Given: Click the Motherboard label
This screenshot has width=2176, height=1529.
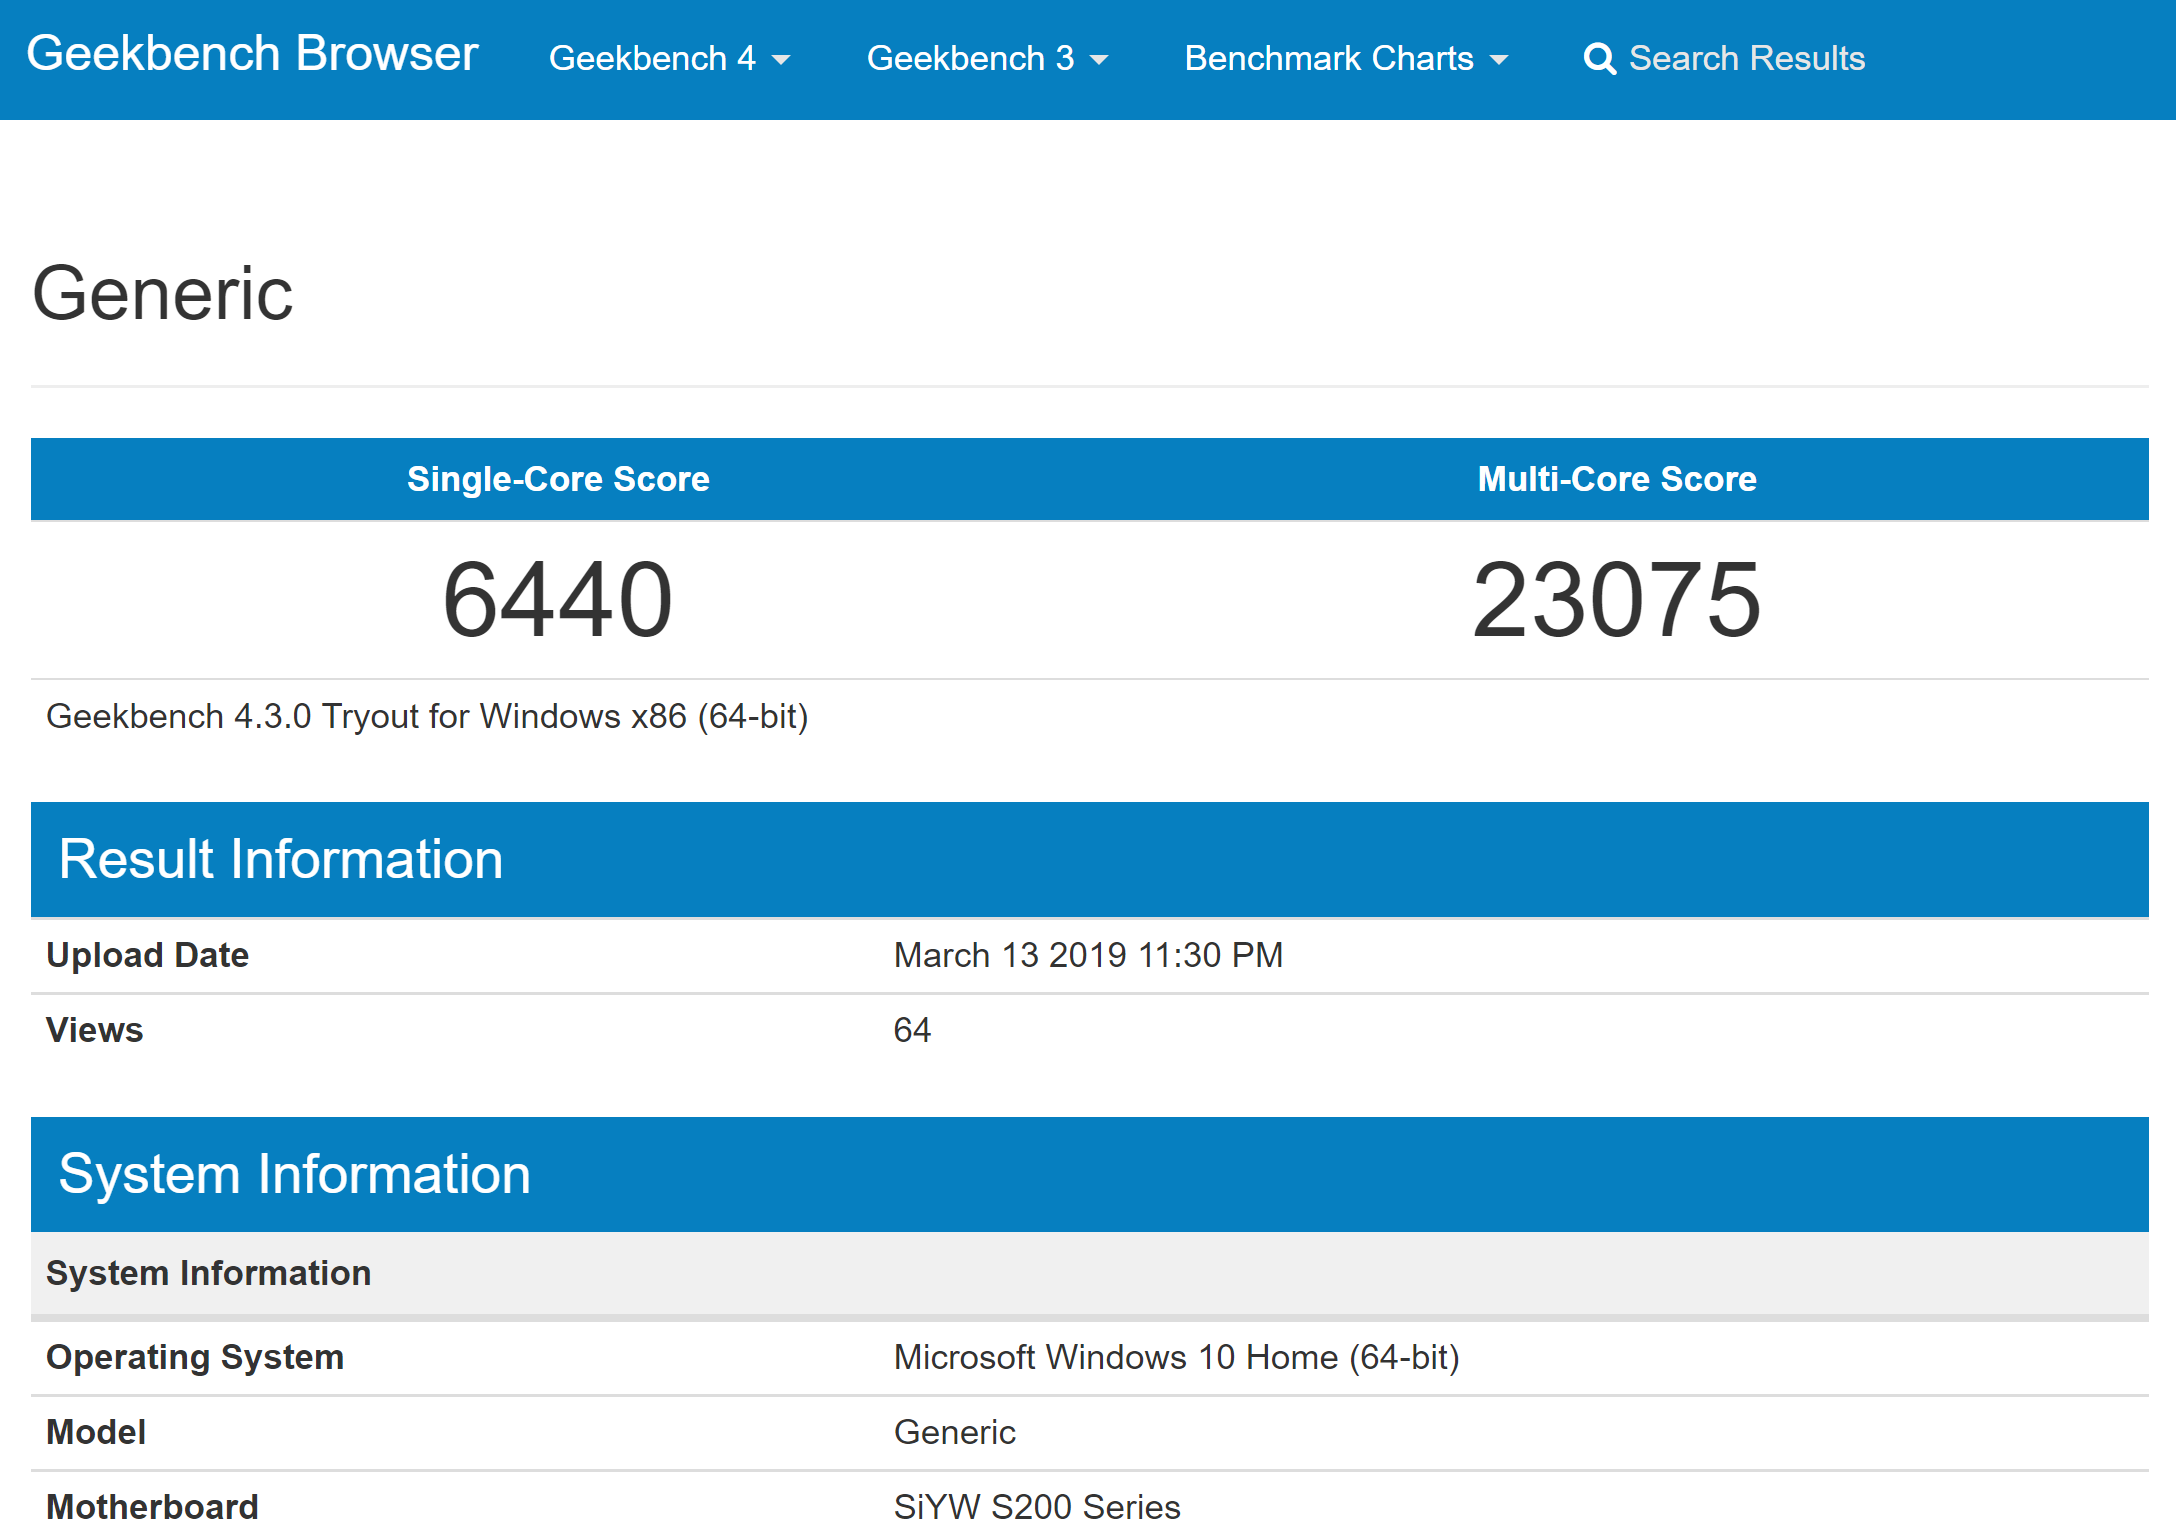Looking at the screenshot, I should 153,1507.
